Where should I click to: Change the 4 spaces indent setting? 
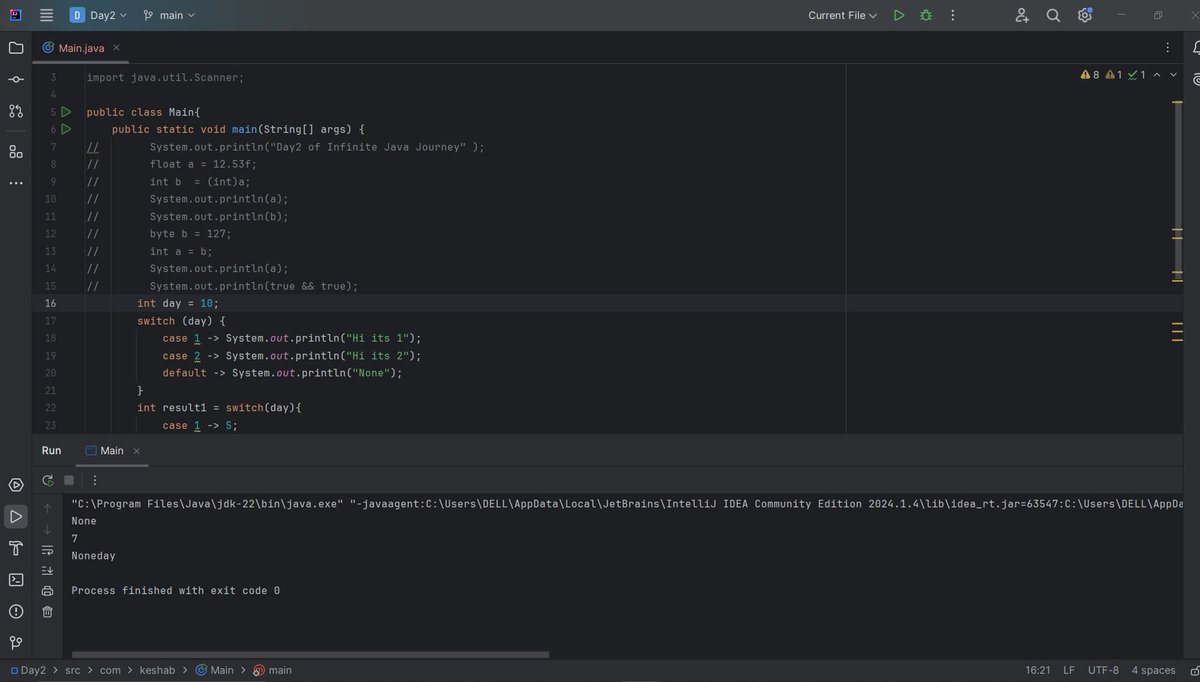point(1153,670)
